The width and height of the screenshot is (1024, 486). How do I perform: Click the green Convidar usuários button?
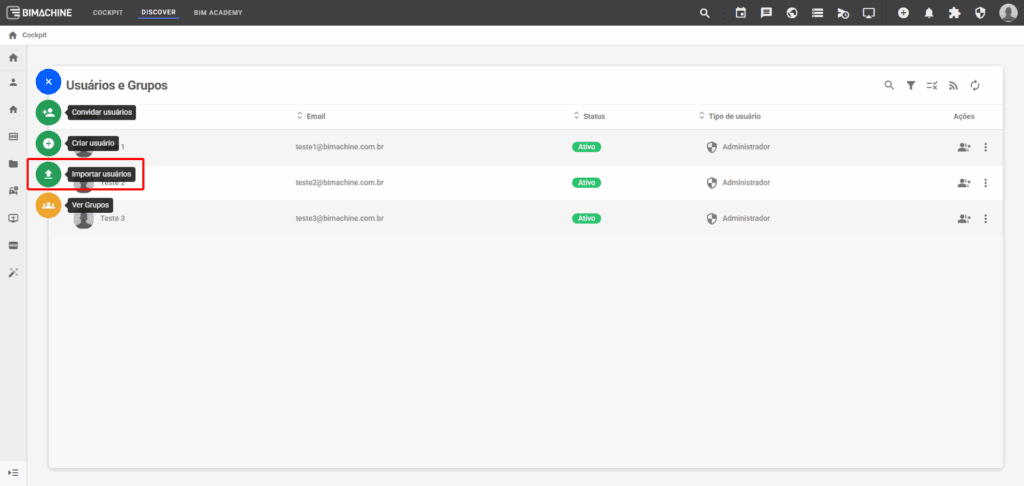[48, 112]
